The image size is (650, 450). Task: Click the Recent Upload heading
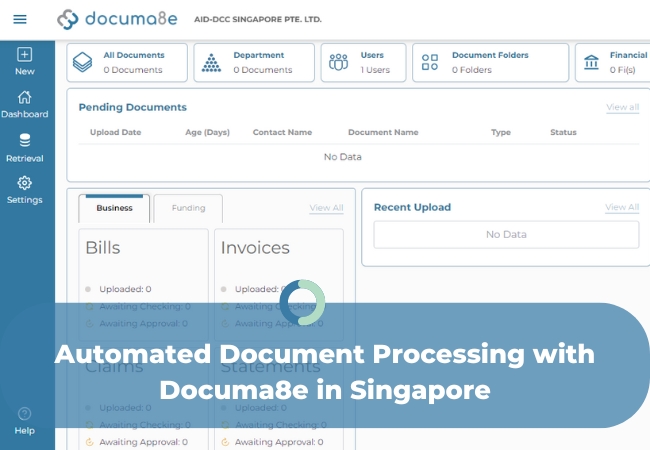412,207
